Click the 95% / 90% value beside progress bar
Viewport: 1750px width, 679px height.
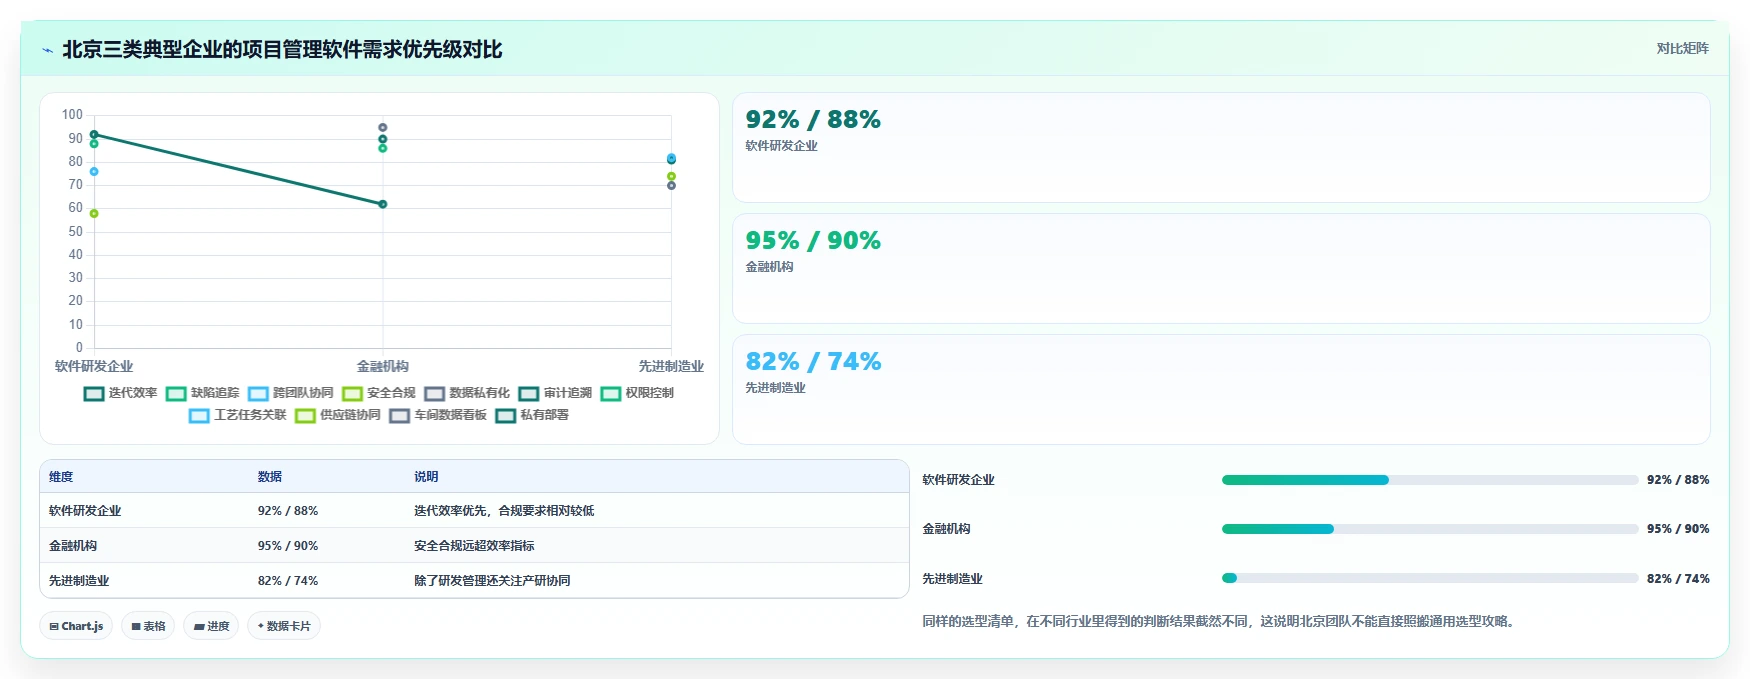[x=1678, y=529]
